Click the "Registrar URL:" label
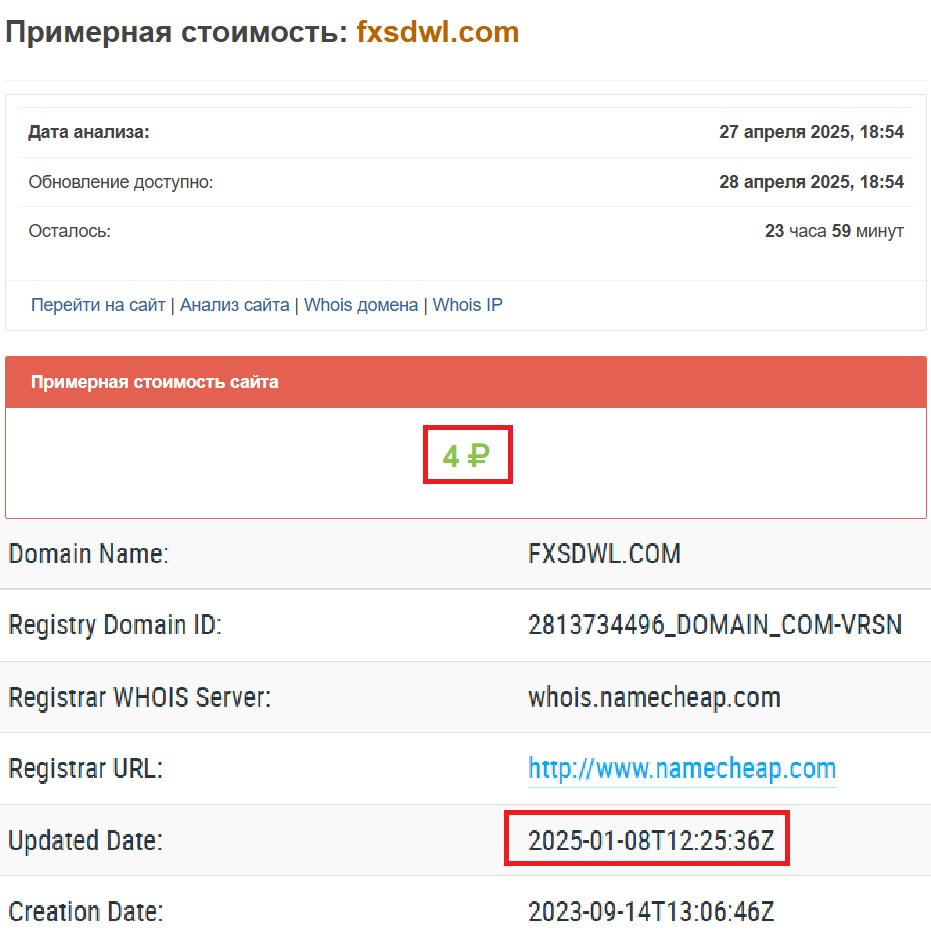The height and width of the screenshot is (946, 931). click(x=85, y=769)
